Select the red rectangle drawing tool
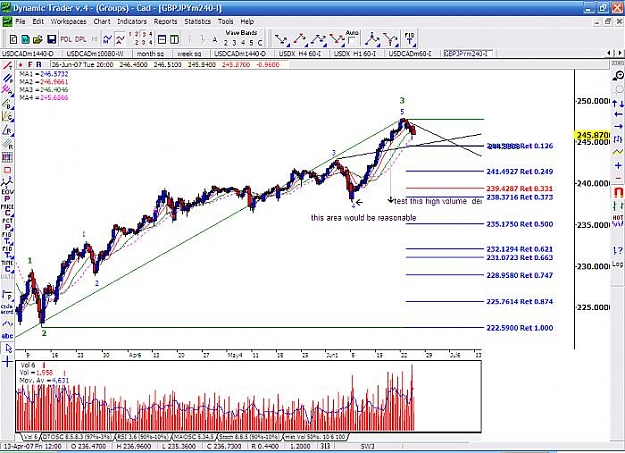 pos(7,170)
